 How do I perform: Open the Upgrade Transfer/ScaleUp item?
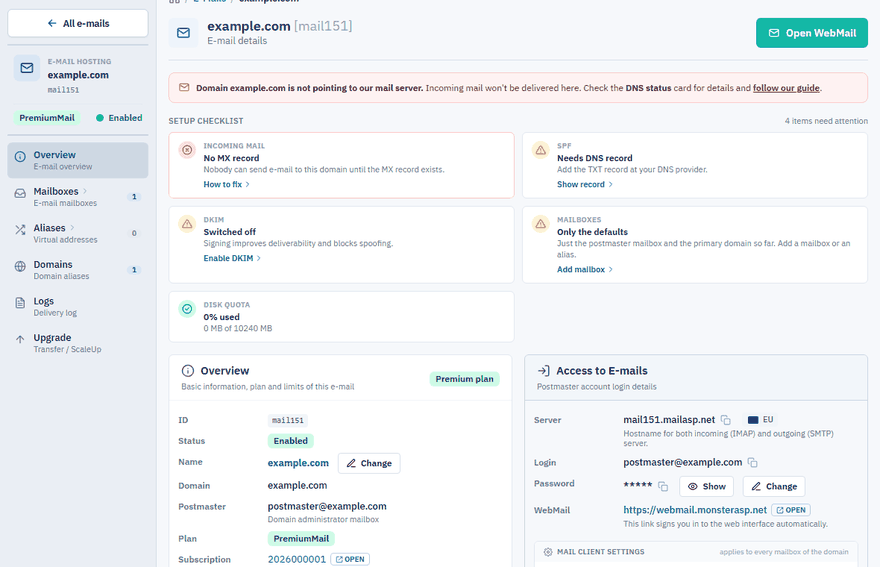(77, 343)
